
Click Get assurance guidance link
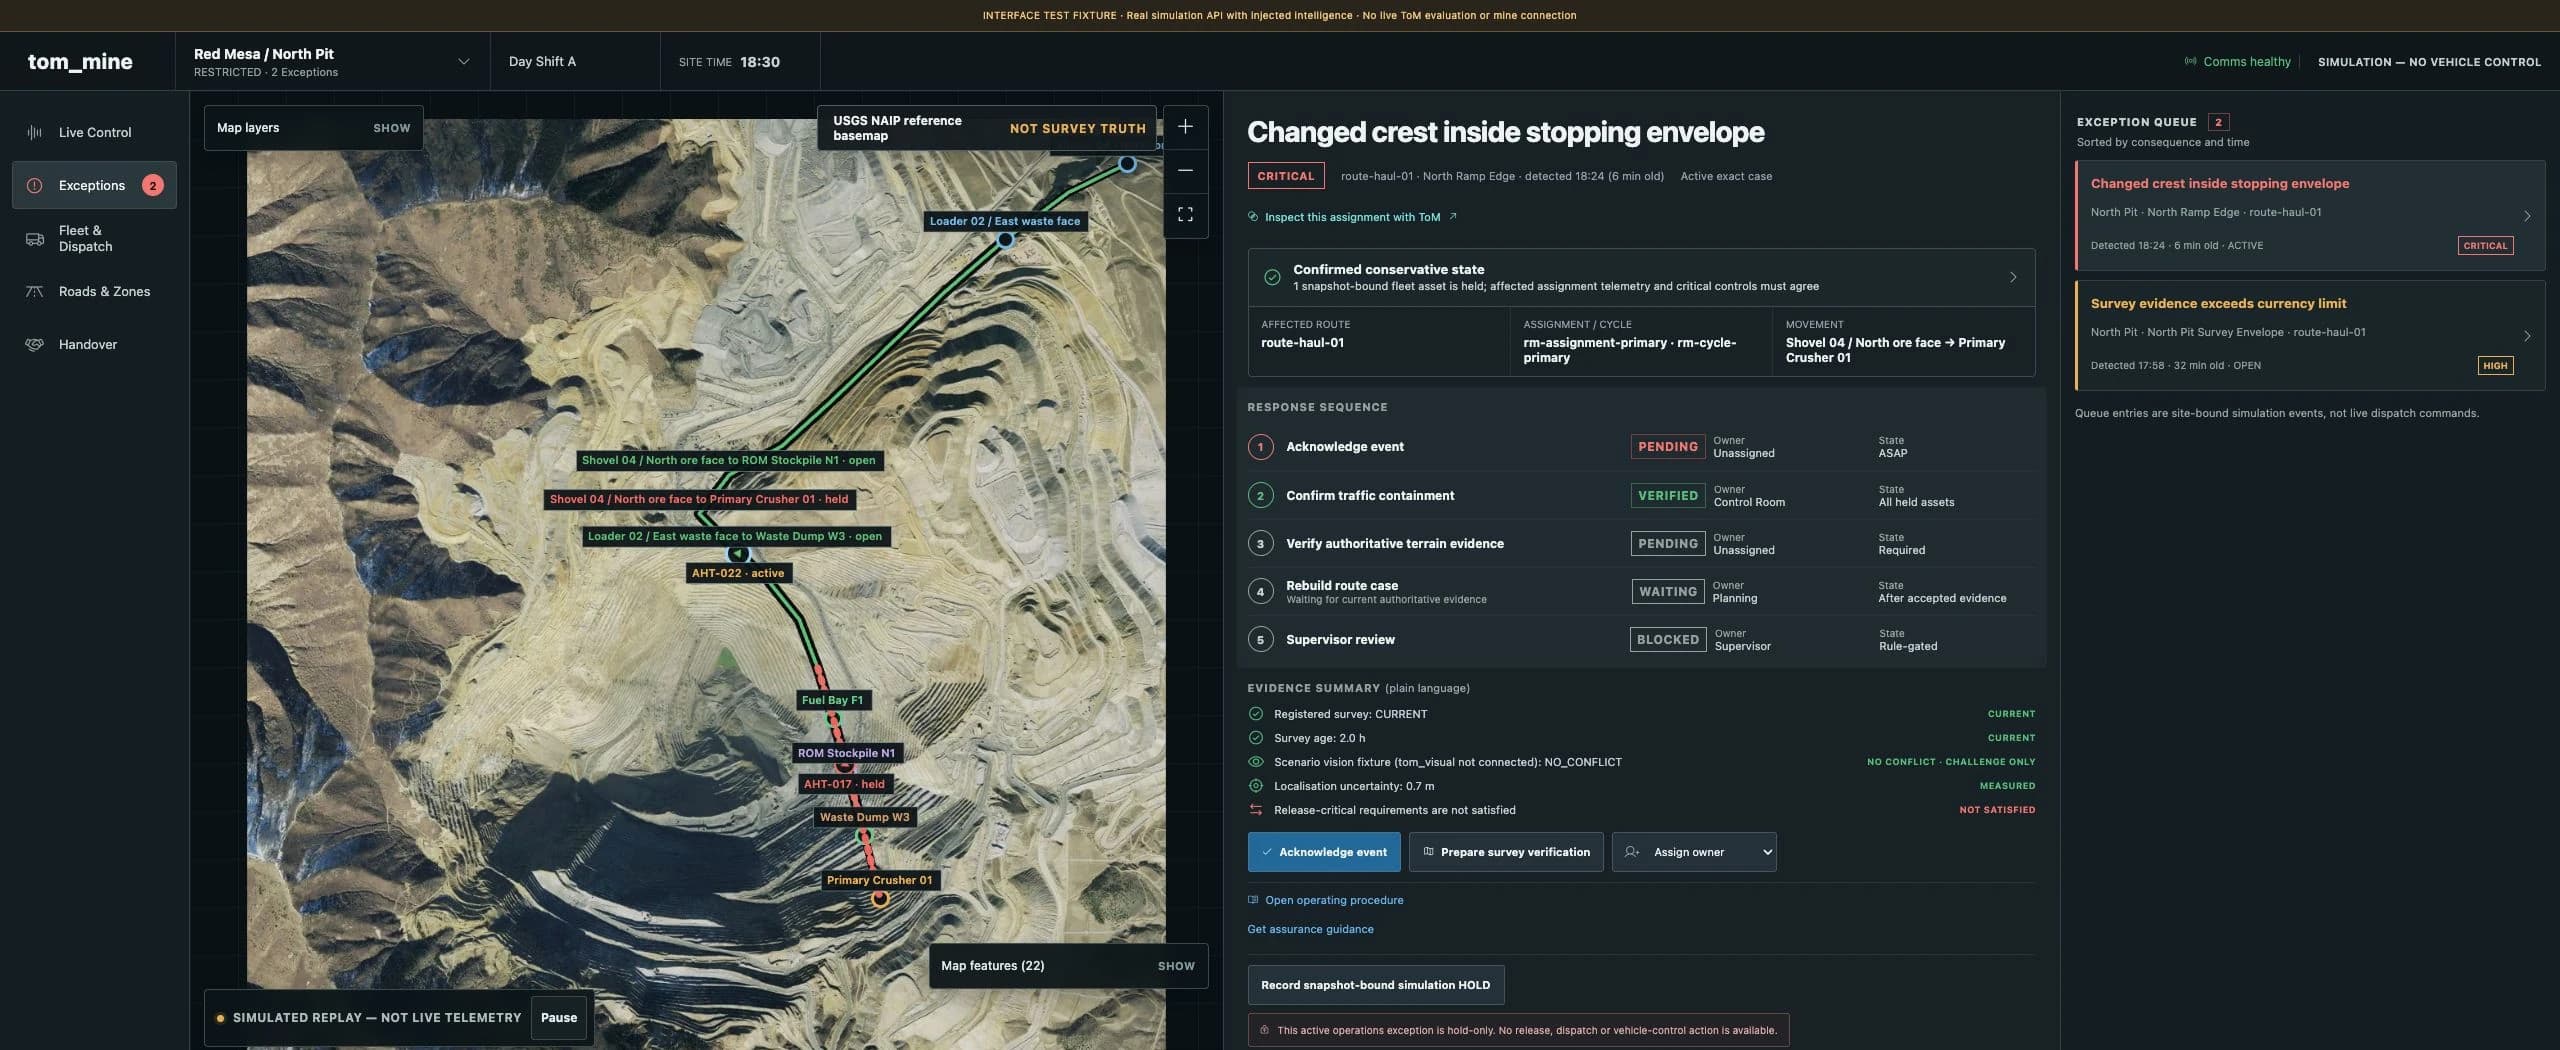1310,929
